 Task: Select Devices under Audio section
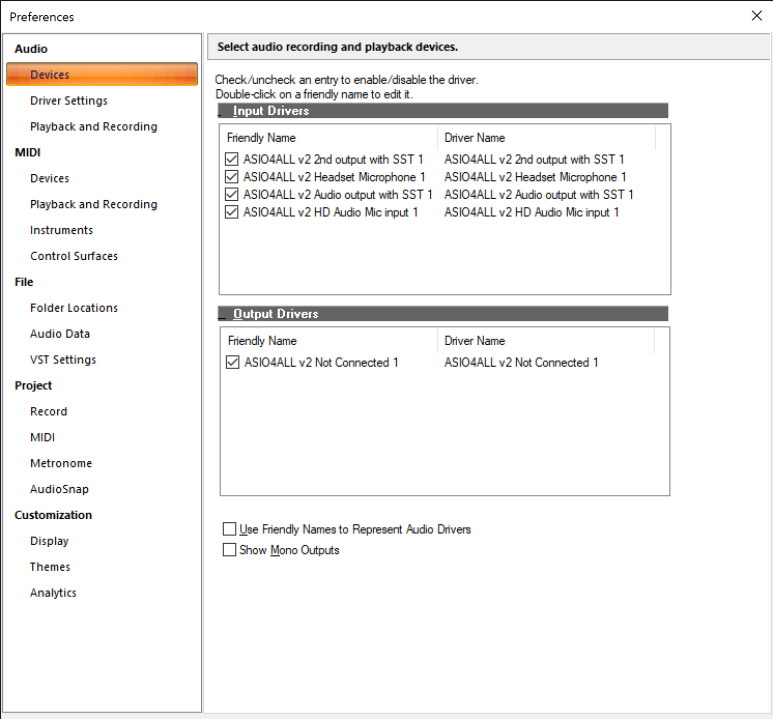102,74
